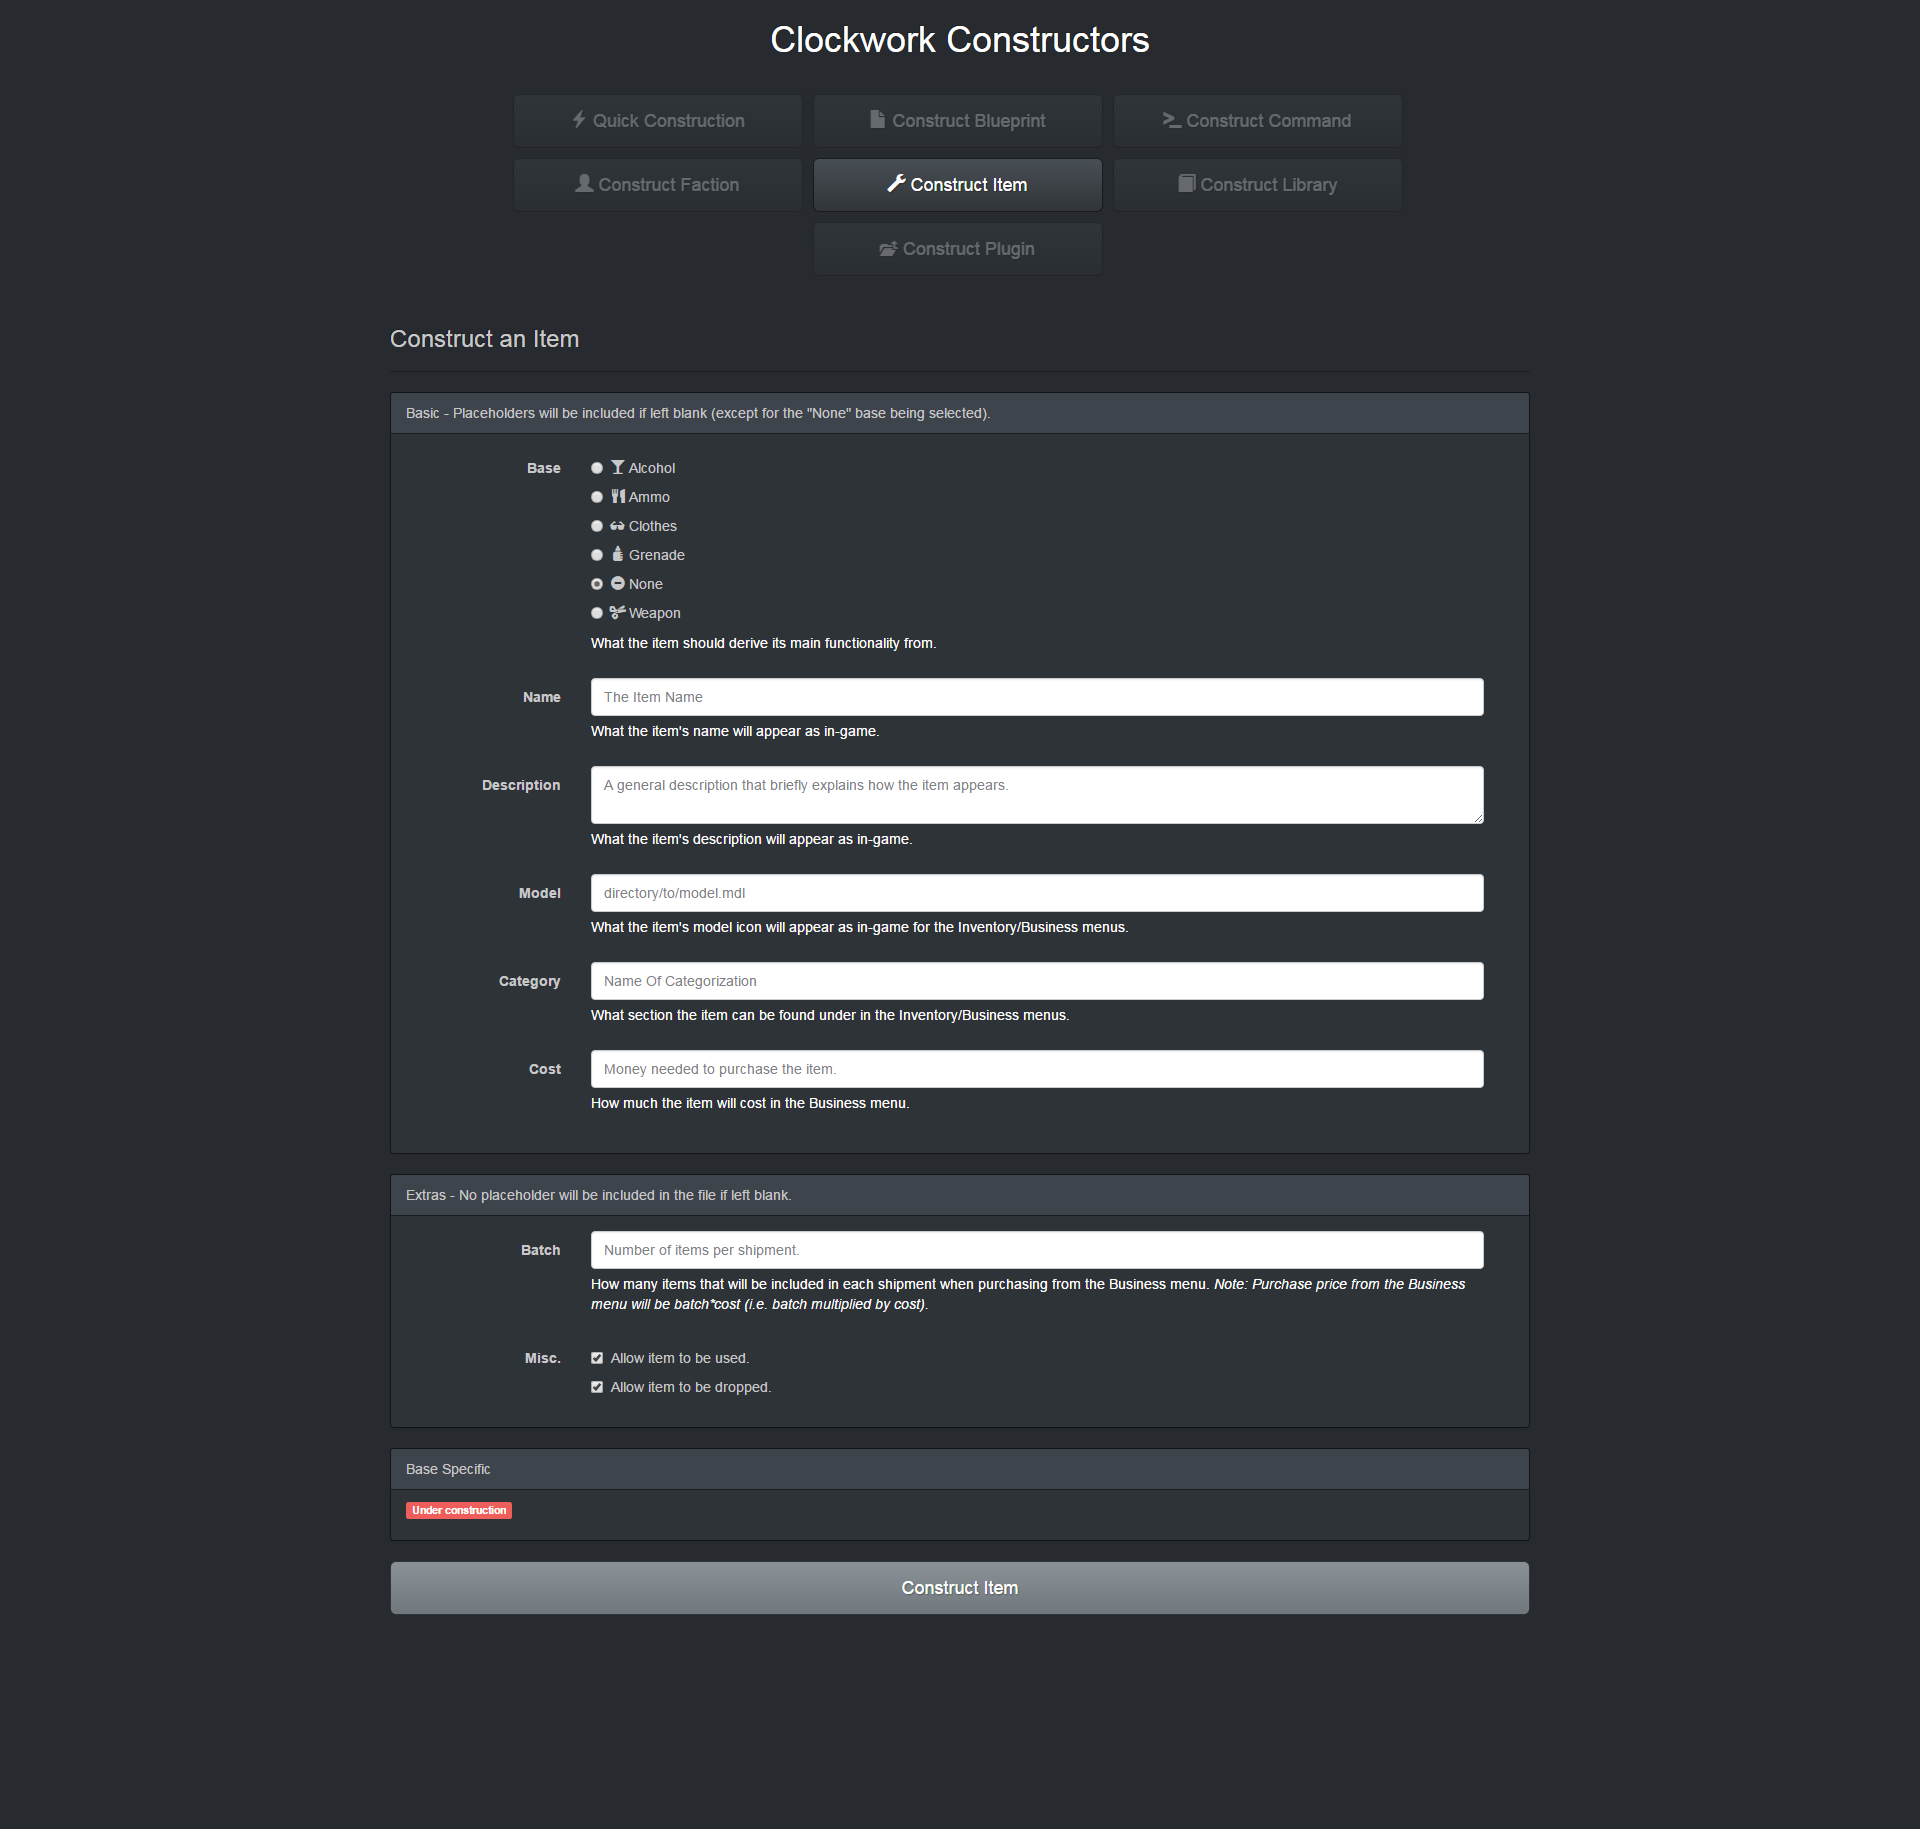Click the Batch number input field
Image resolution: width=1920 pixels, height=1829 pixels.
pos(1036,1250)
